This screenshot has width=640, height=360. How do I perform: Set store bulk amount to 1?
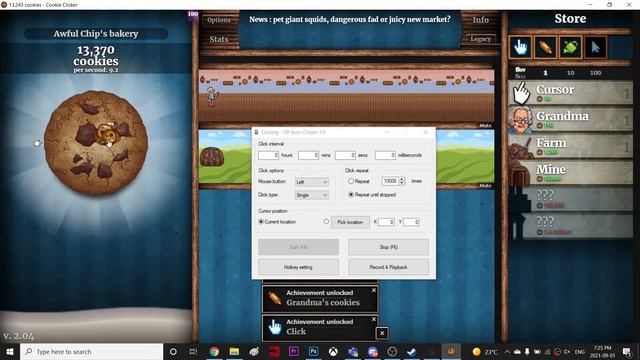click(x=545, y=73)
